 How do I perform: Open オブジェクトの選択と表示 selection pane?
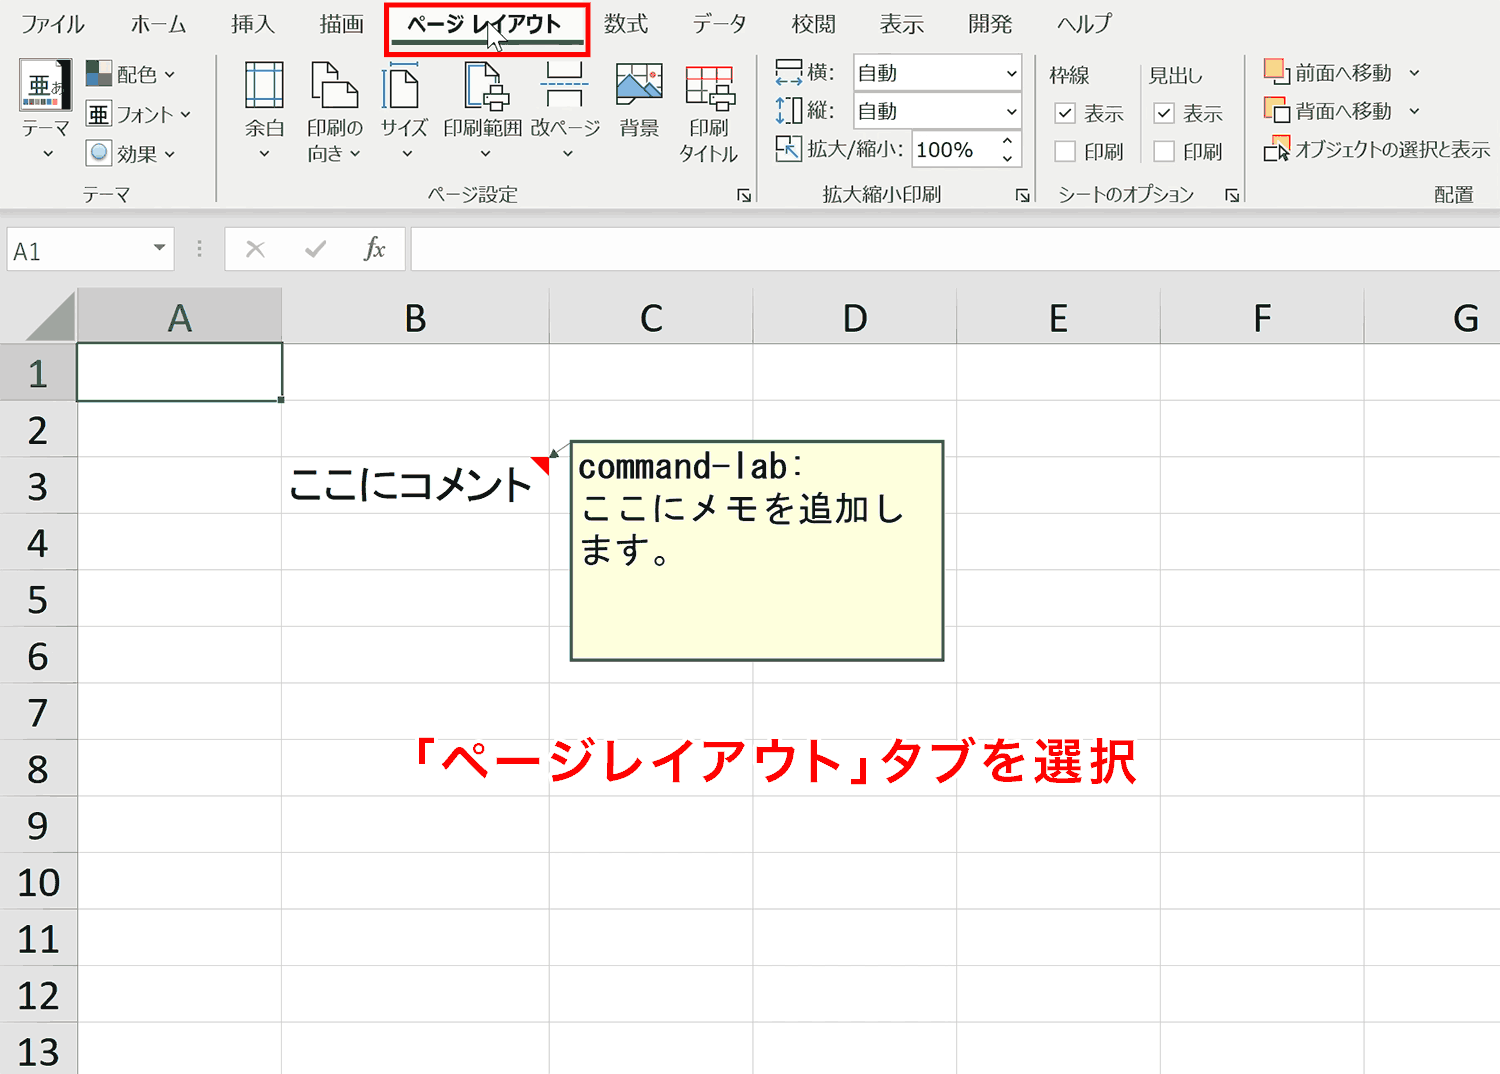tap(1376, 149)
